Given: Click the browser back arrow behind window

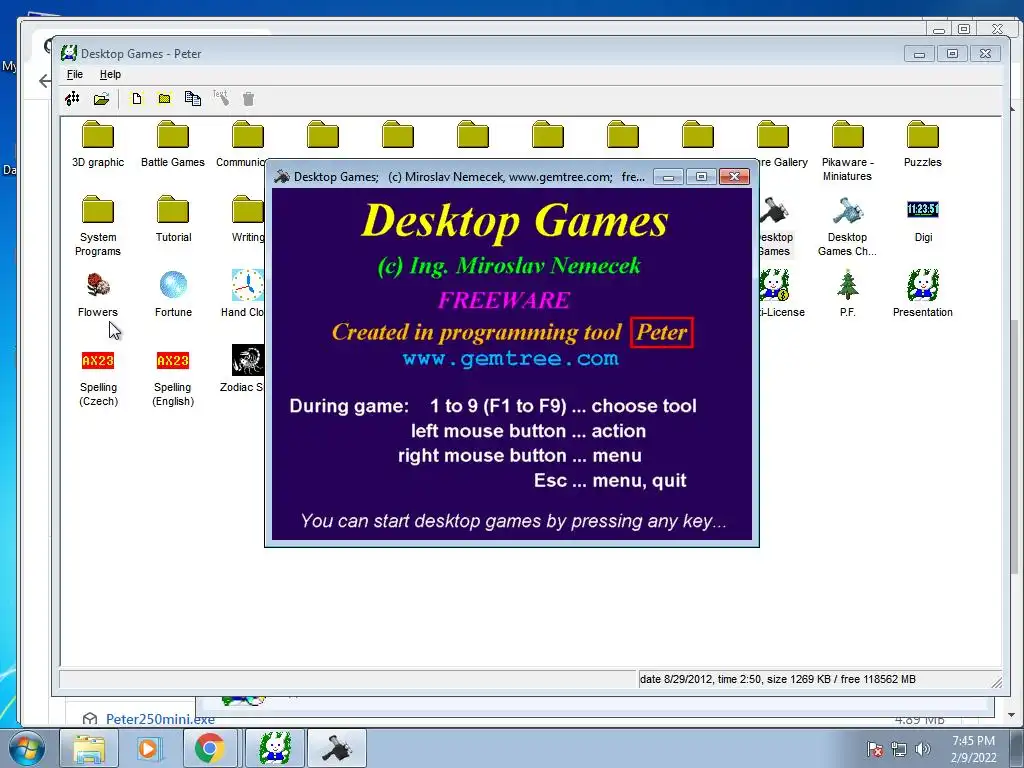Looking at the screenshot, I should point(44,81).
